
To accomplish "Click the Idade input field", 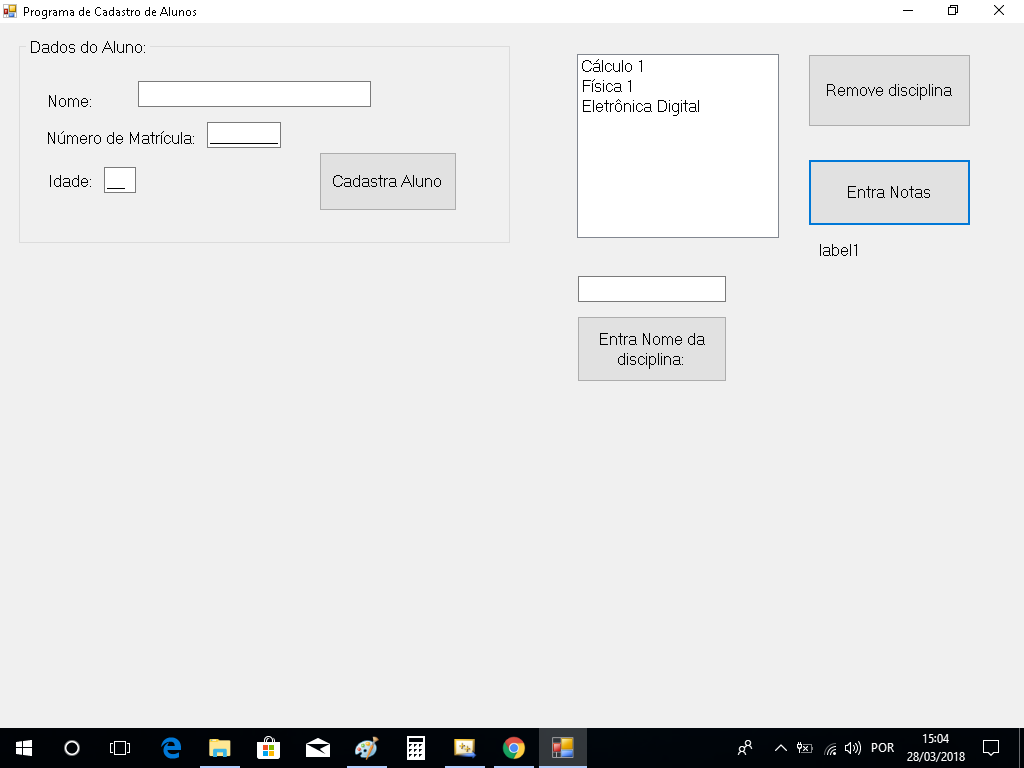I will [x=119, y=181].
